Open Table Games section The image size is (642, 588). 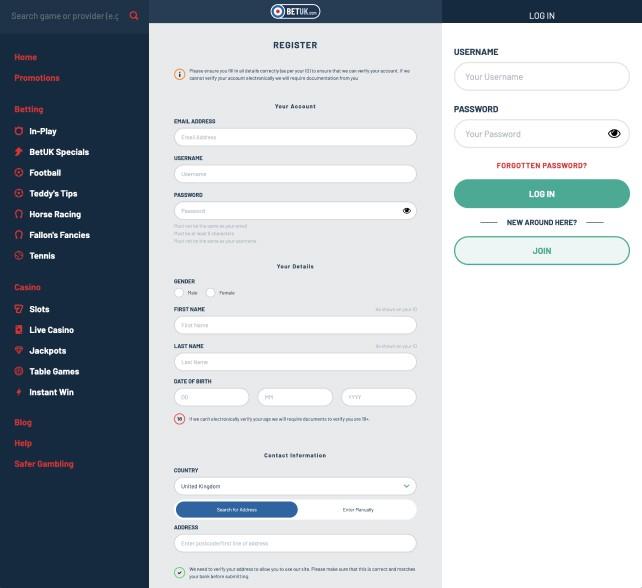tap(54, 371)
